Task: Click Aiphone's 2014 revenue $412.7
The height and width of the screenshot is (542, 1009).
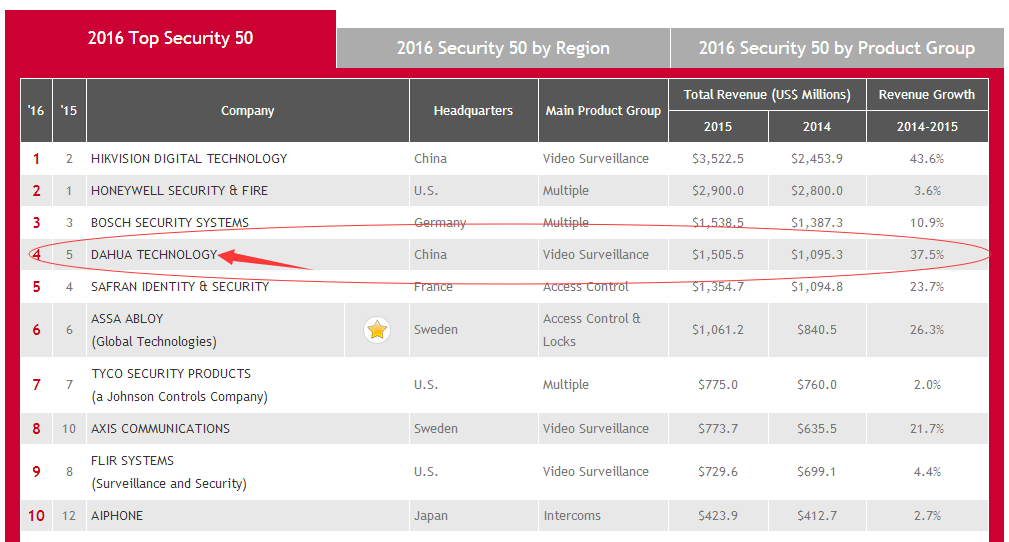Action: coord(817,516)
